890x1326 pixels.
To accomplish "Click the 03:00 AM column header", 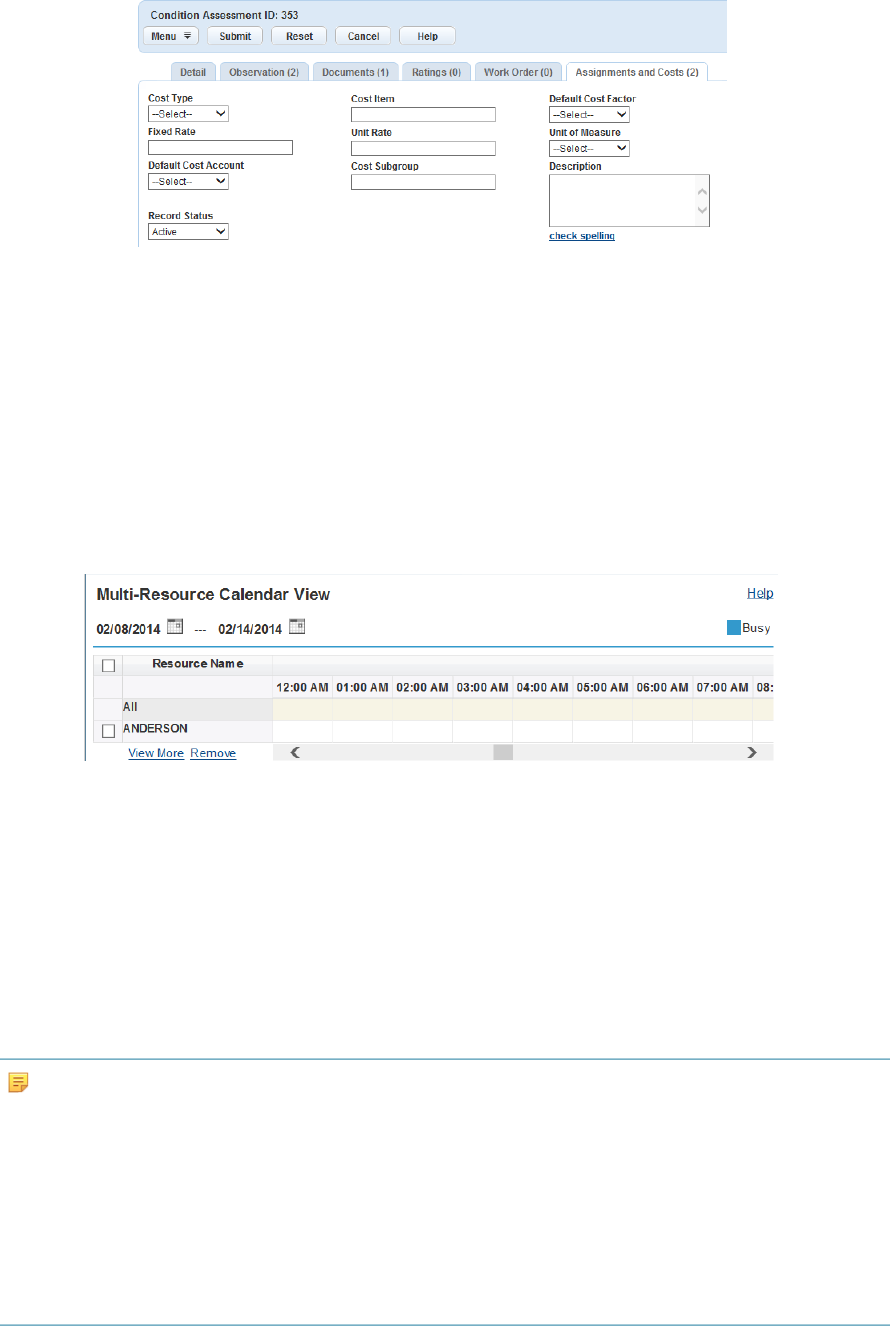I will (x=482, y=687).
